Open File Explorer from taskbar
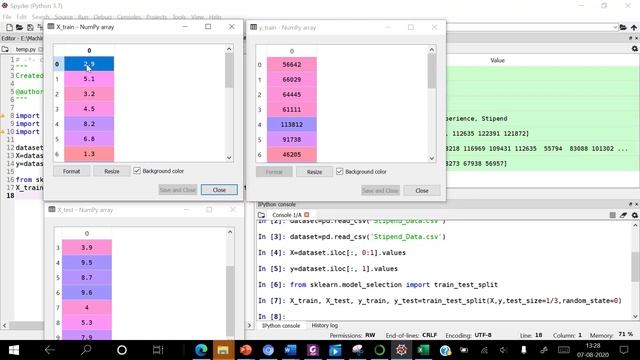Image resolution: width=640 pixels, height=360 pixels. tap(223, 350)
